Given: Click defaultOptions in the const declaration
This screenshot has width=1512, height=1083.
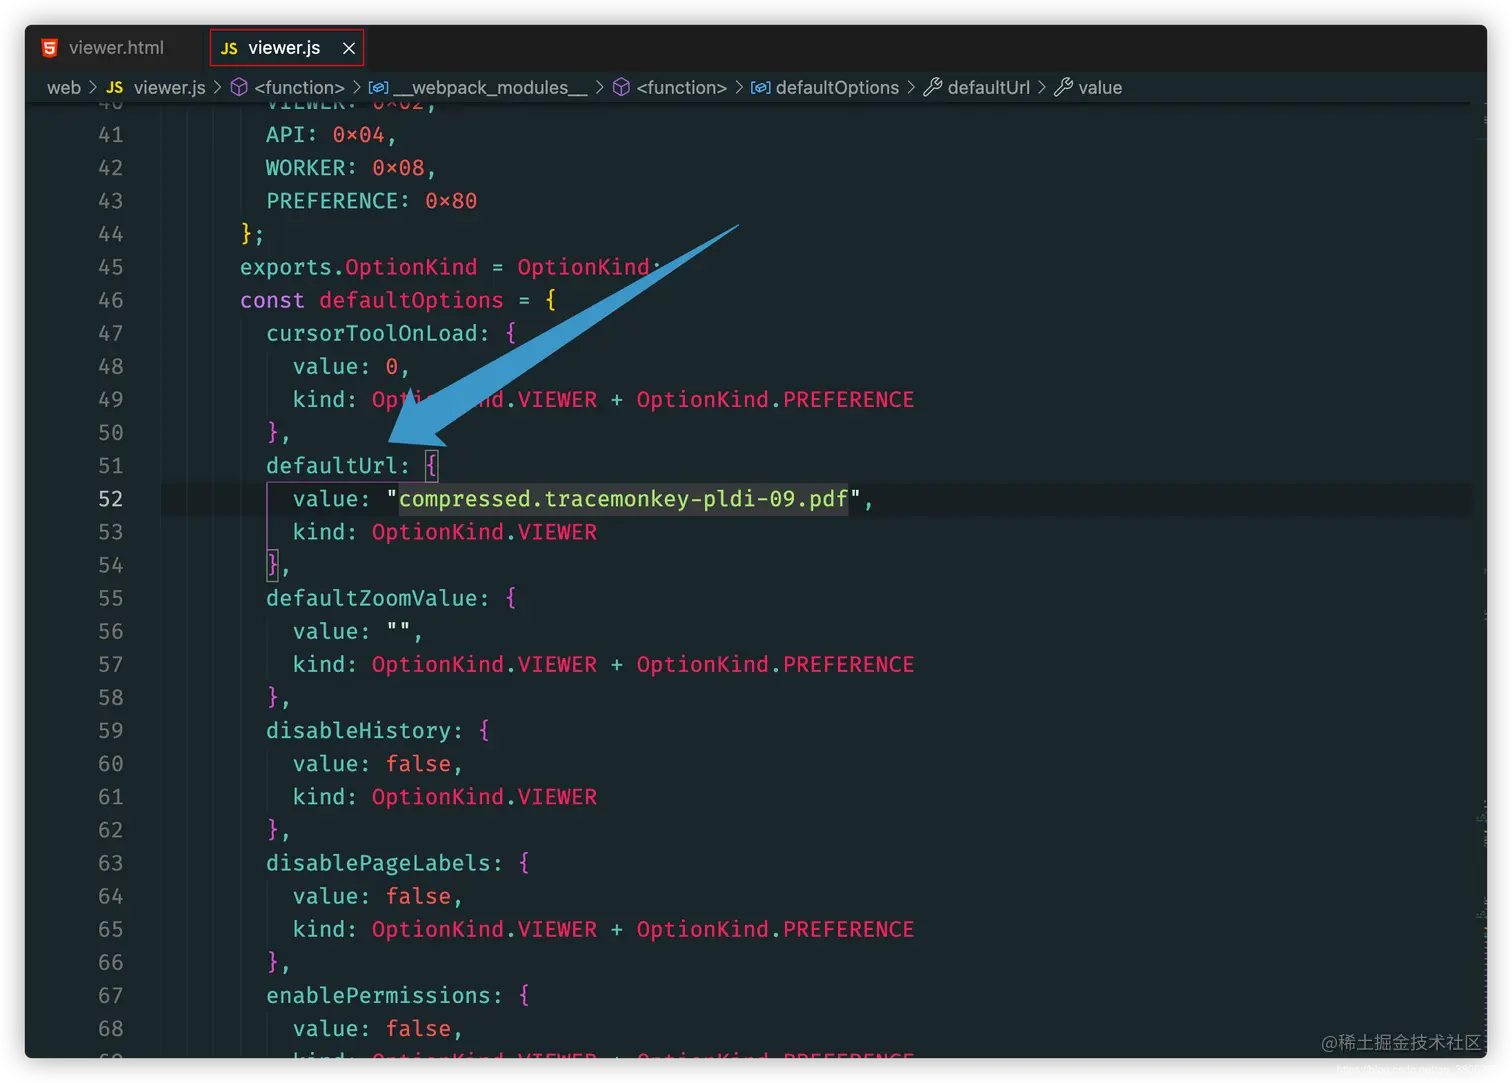Looking at the screenshot, I should (411, 301).
